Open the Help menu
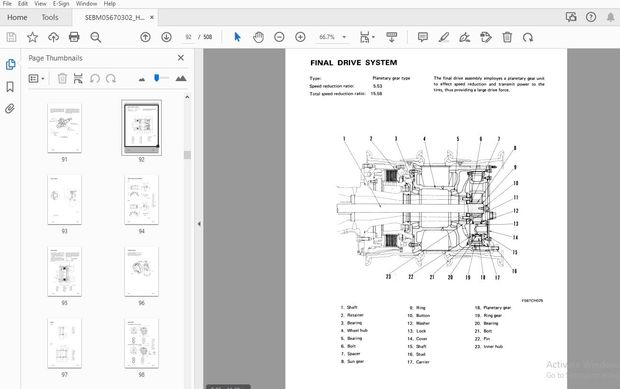 point(110,4)
